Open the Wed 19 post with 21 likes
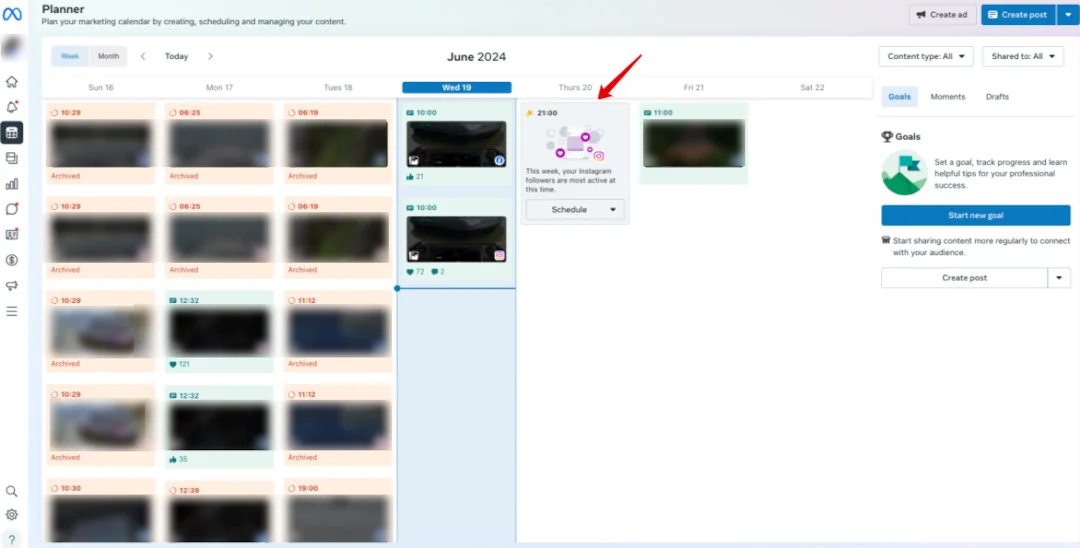 (x=457, y=144)
